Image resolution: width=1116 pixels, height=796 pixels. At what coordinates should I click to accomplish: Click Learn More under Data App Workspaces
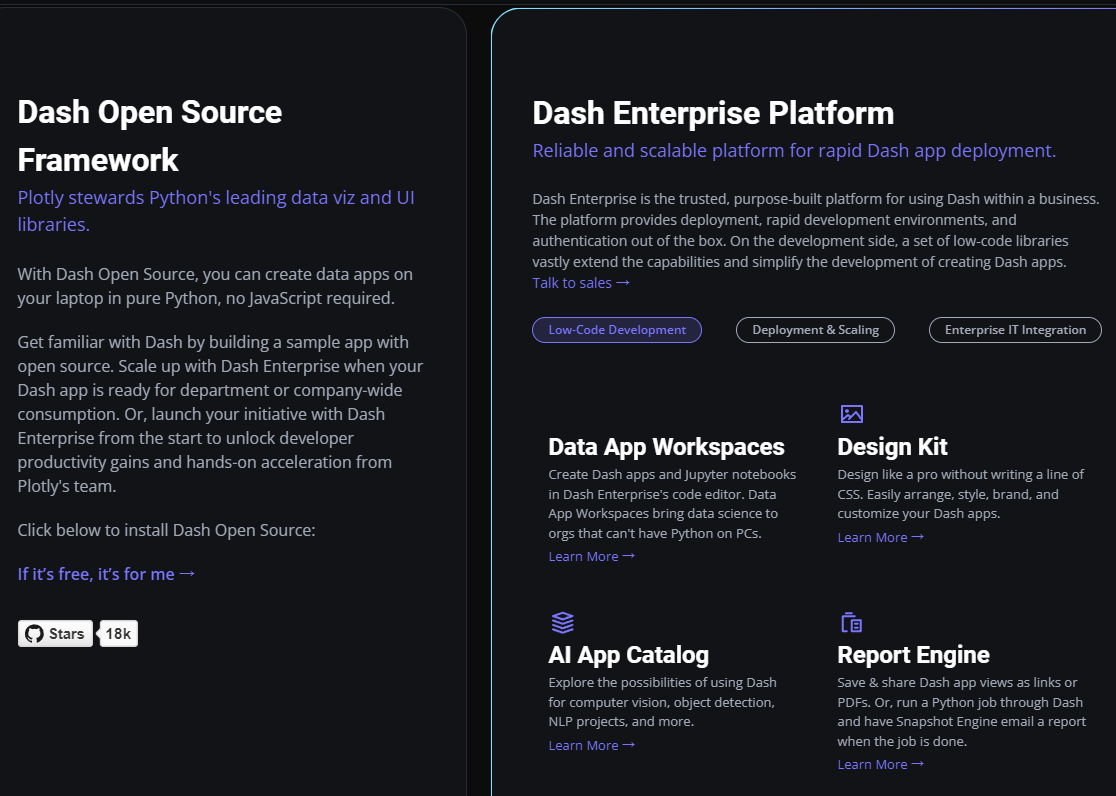591,556
